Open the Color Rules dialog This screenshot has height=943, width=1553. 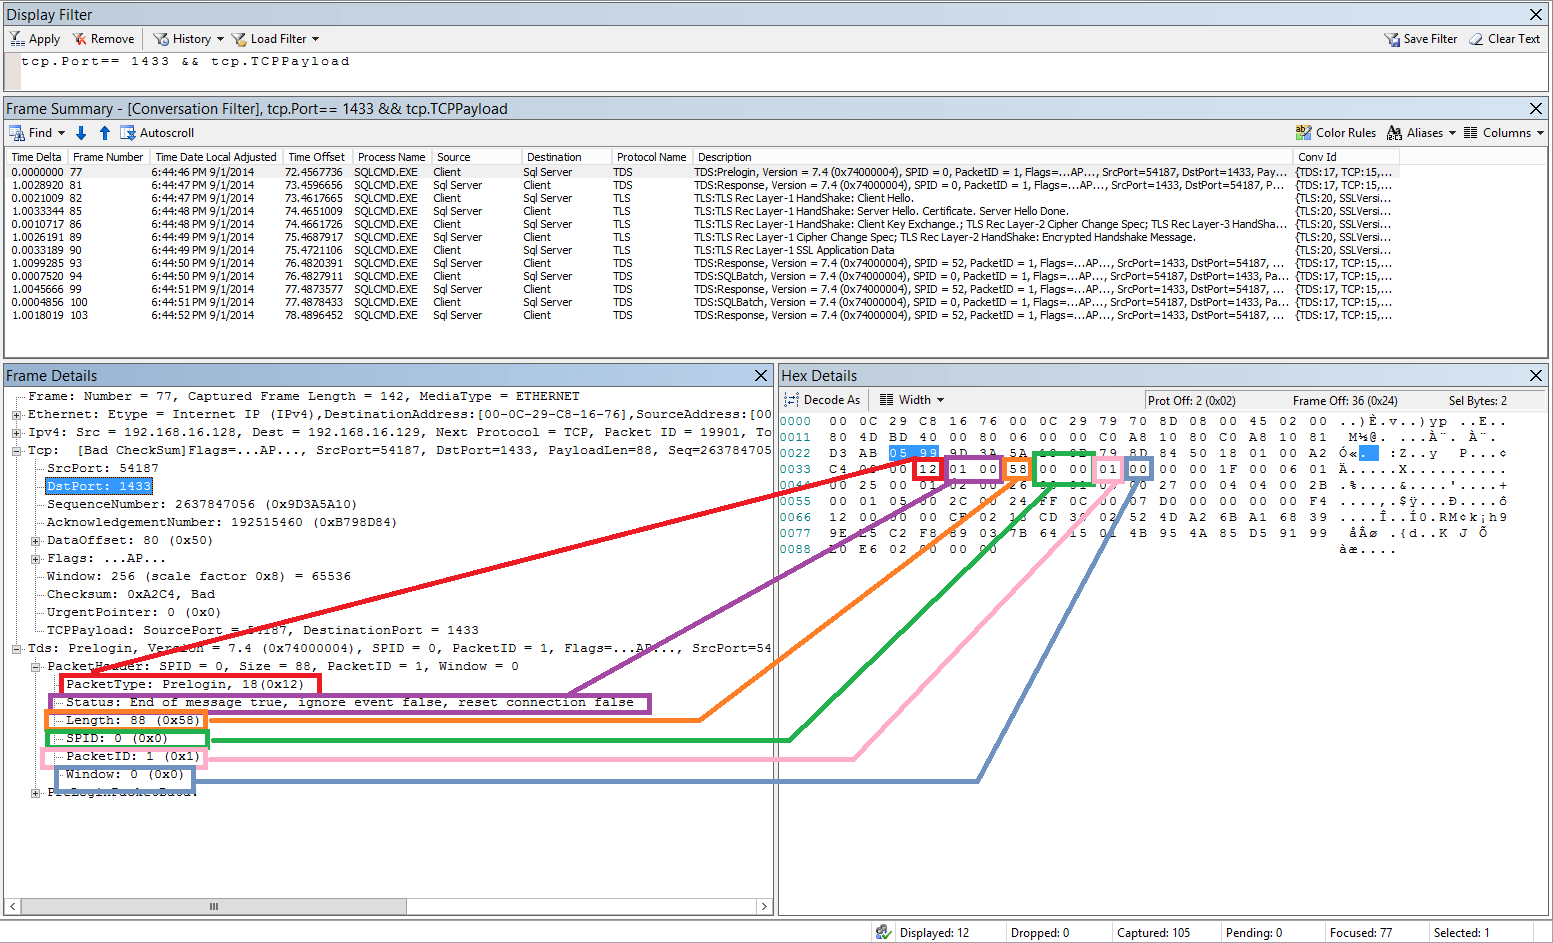tap(1336, 131)
